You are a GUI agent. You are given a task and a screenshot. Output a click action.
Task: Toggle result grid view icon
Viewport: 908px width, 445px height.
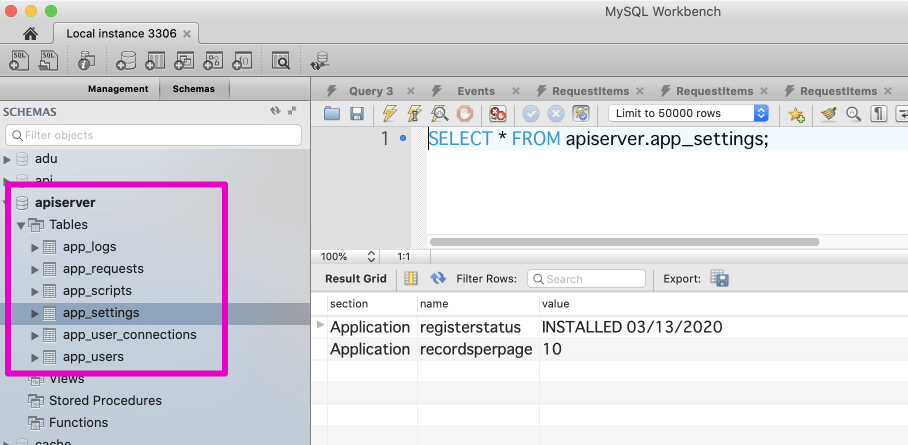411,278
